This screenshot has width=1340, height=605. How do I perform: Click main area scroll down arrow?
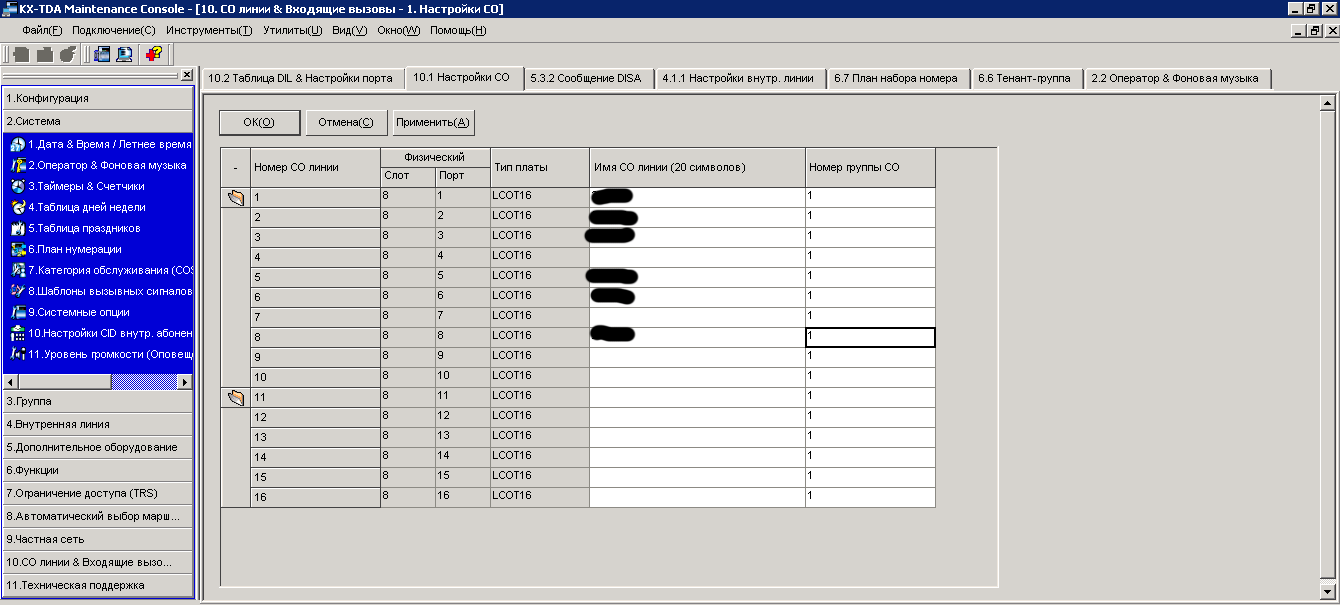click(x=1328, y=589)
